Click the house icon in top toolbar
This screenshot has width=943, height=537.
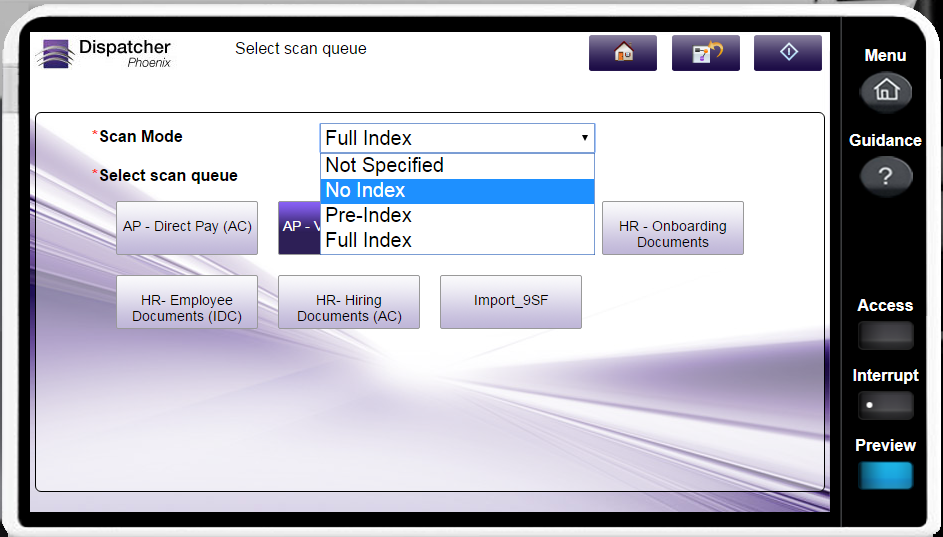point(622,53)
